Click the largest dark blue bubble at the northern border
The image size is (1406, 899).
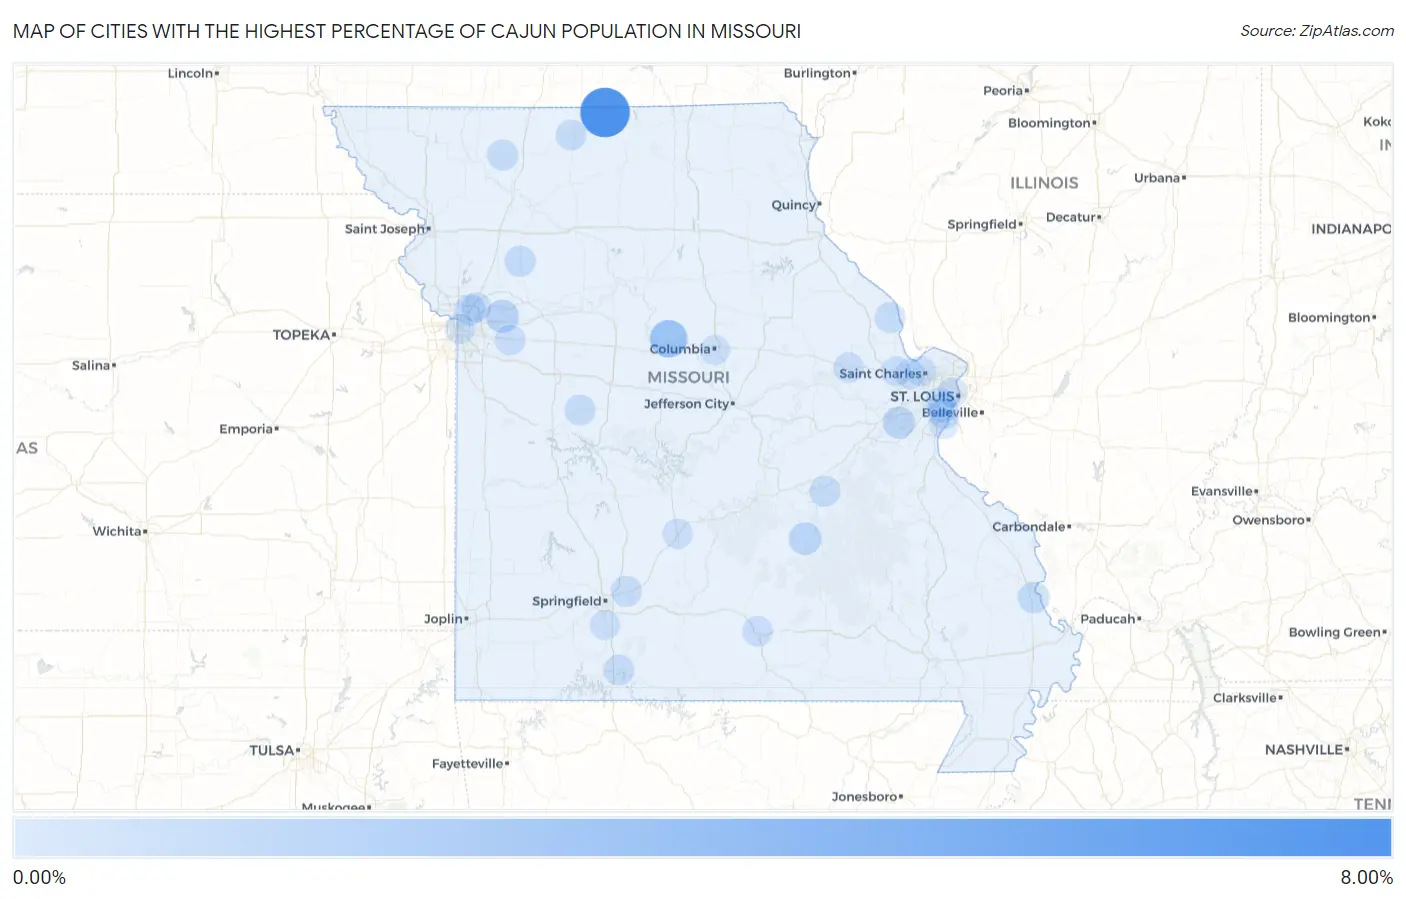click(x=605, y=112)
